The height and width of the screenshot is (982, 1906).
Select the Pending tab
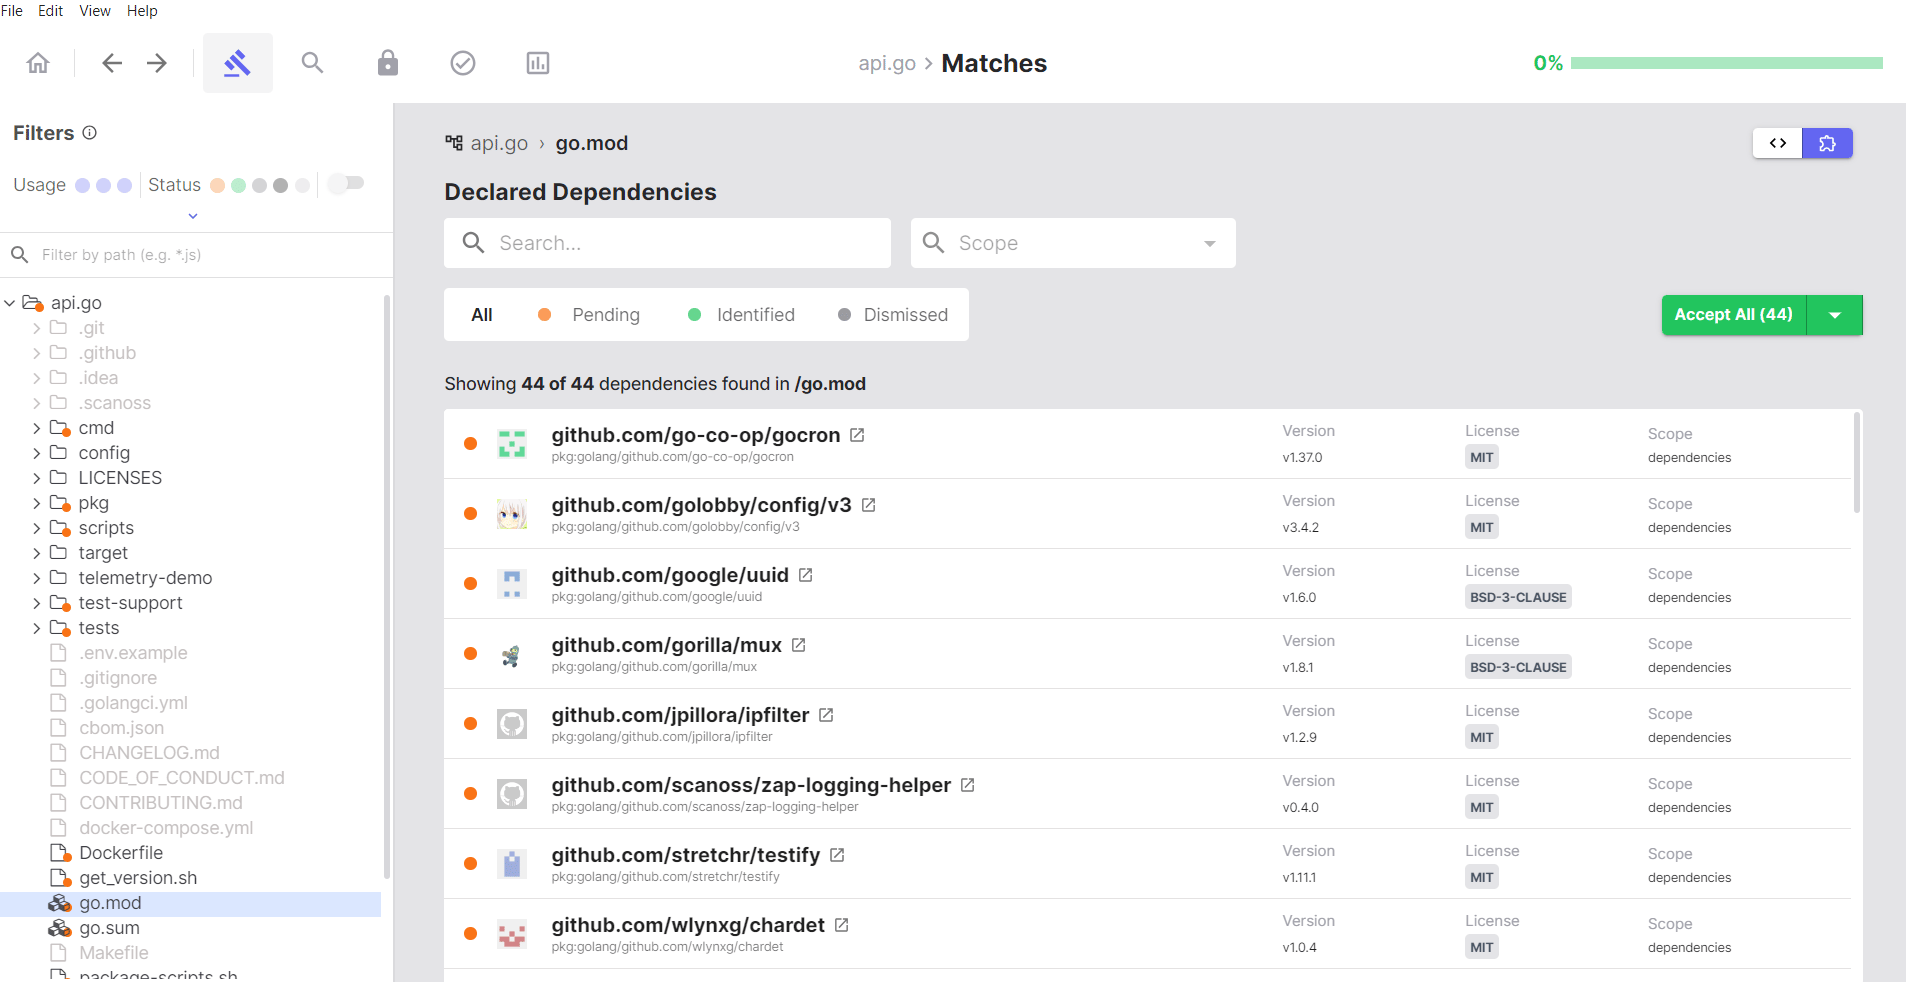click(590, 315)
